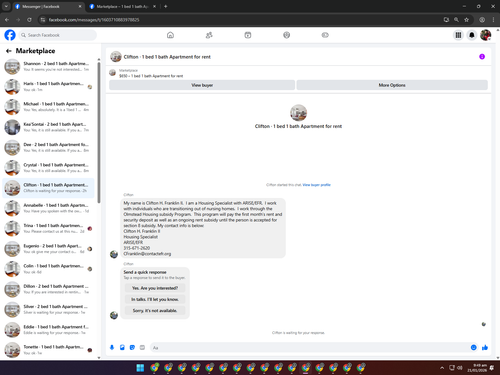Image resolution: width=500 pixels, height=375 pixels.
Task: Click the More Options button
Action: [x=392, y=85]
